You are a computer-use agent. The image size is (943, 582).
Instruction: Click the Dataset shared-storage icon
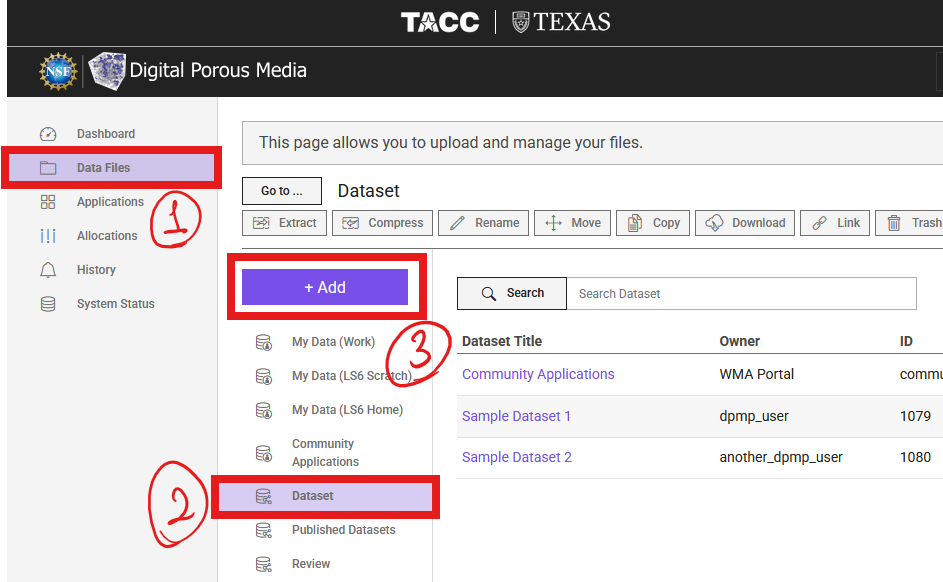coord(264,497)
